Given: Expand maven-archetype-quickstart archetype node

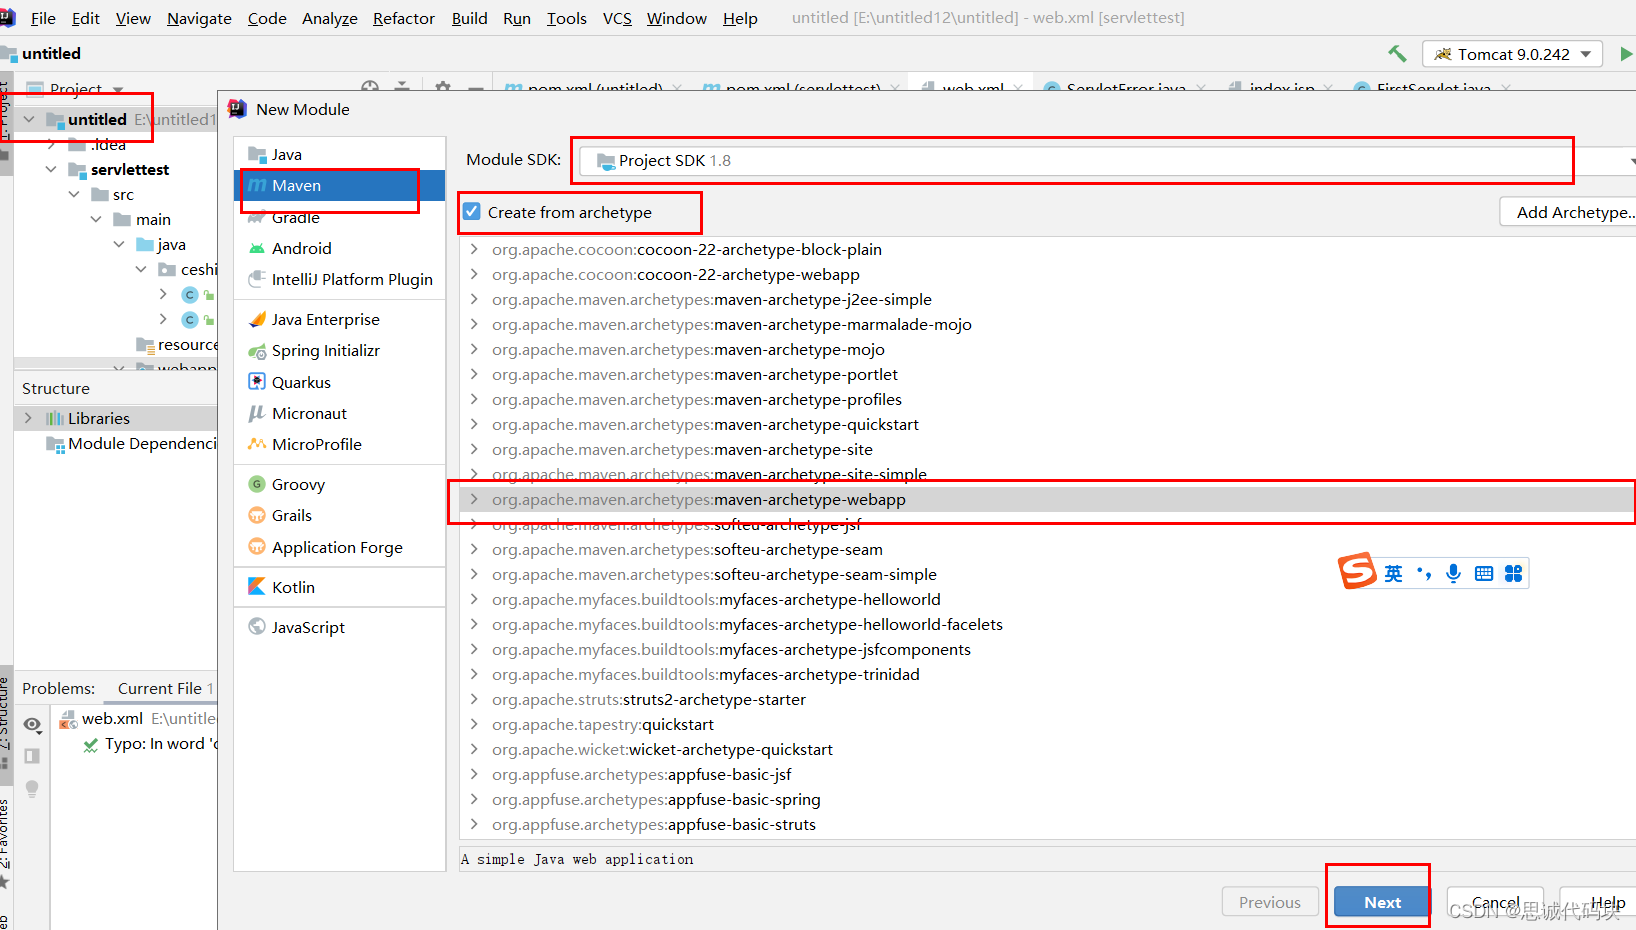Looking at the screenshot, I should coord(474,424).
